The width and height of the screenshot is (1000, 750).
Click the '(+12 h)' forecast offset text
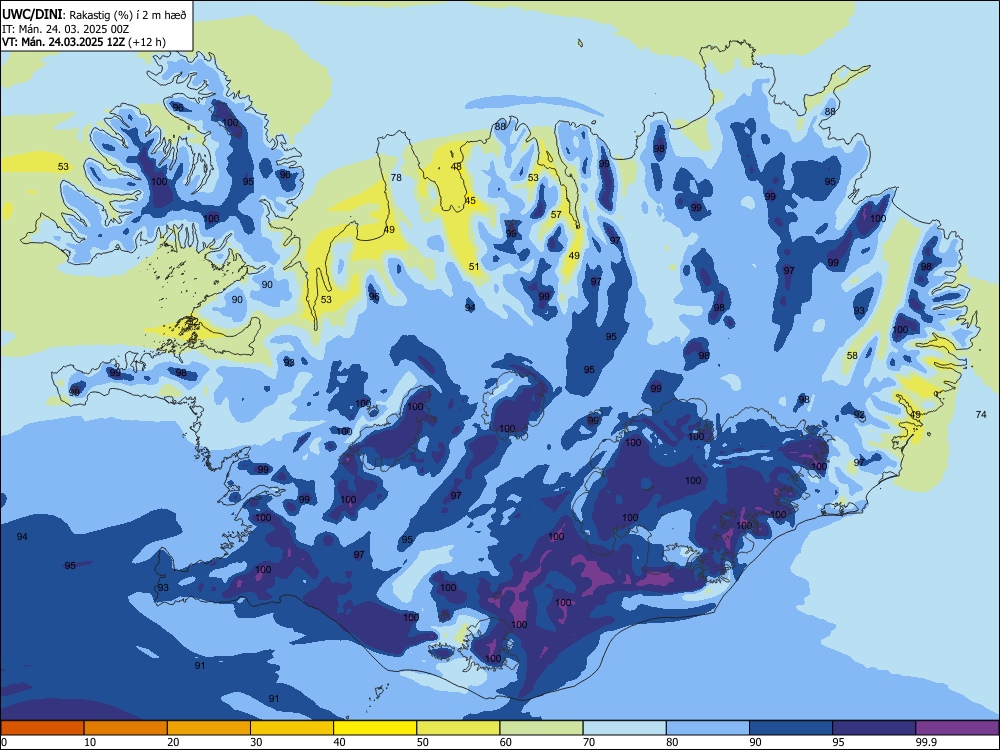click(x=147, y=42)
